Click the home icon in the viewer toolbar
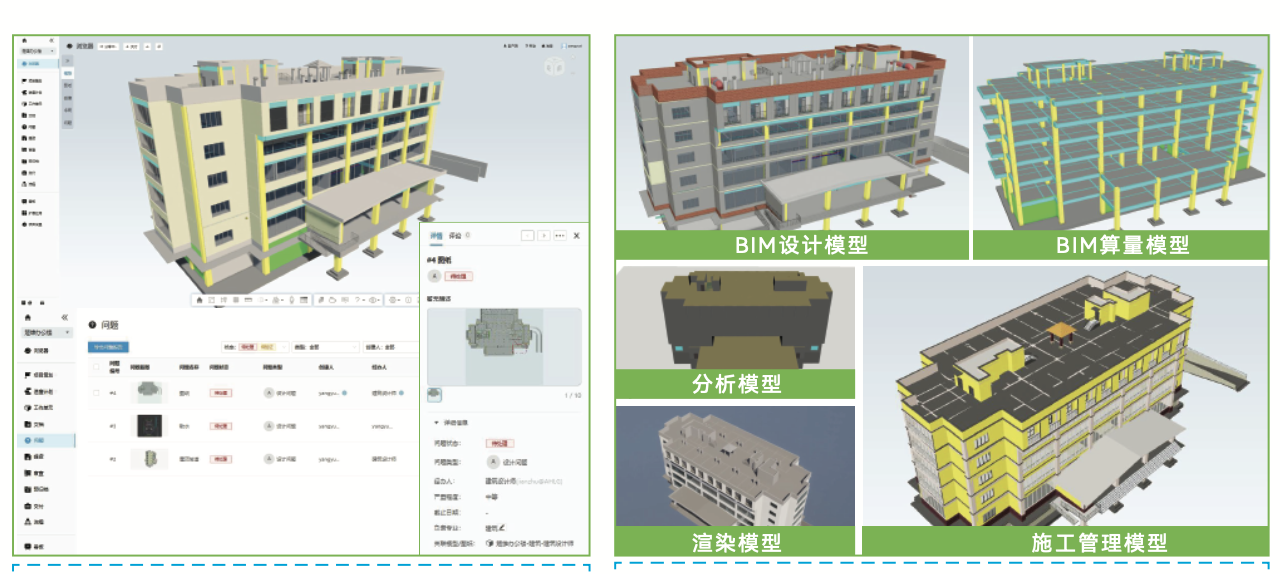 199,299
